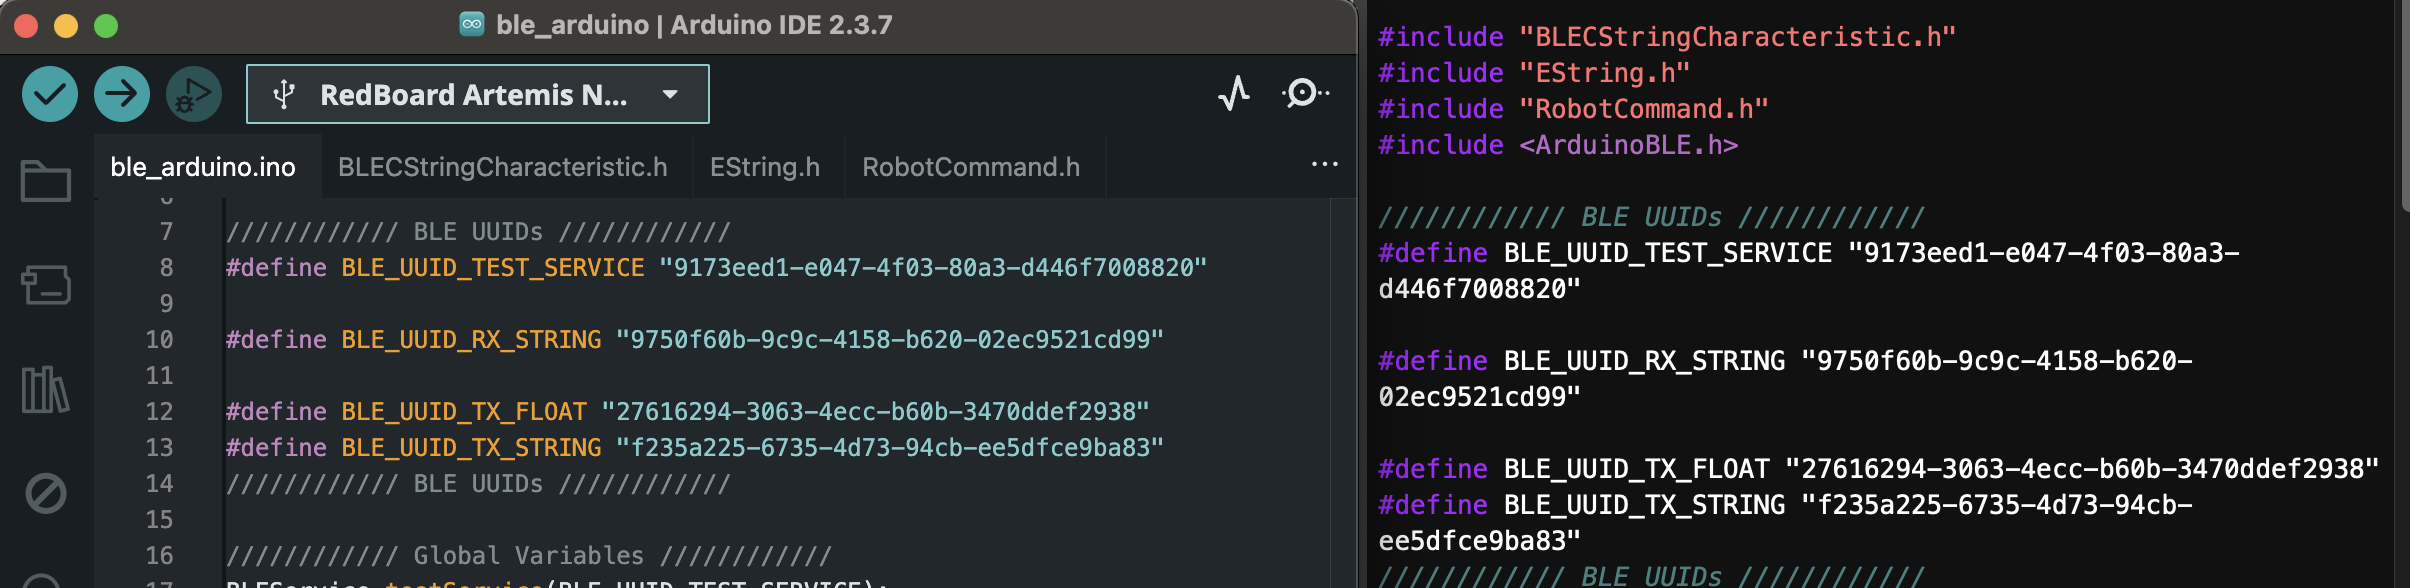Image resolution: width=2410 pixels, height=588 pixels.
Task: Open the Boards Manager sidebar icon
Action: tap(46, 285)
